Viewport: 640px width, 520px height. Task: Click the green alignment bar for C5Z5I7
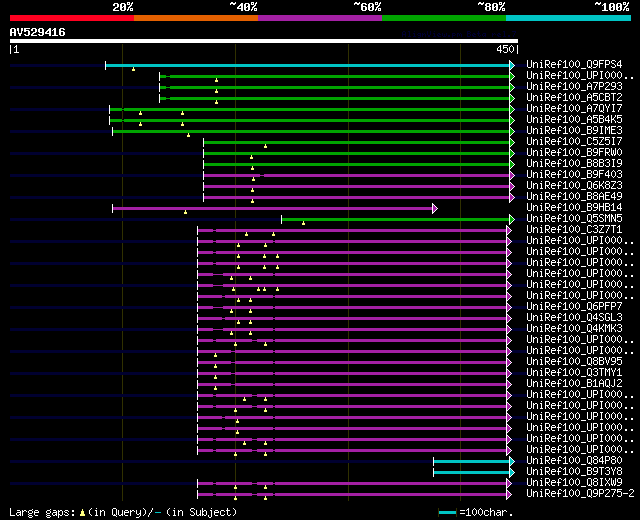[357, 142]
